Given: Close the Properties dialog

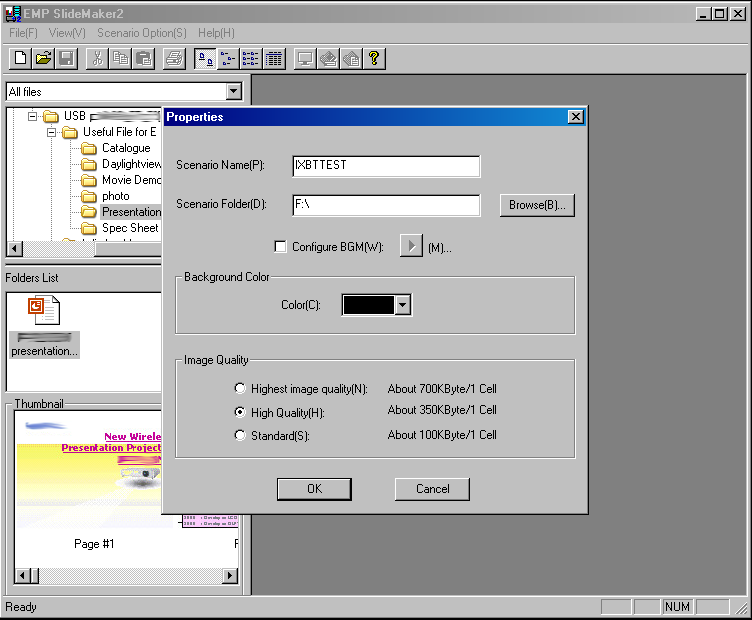Looking at the screenshot, I should [576, 117].
